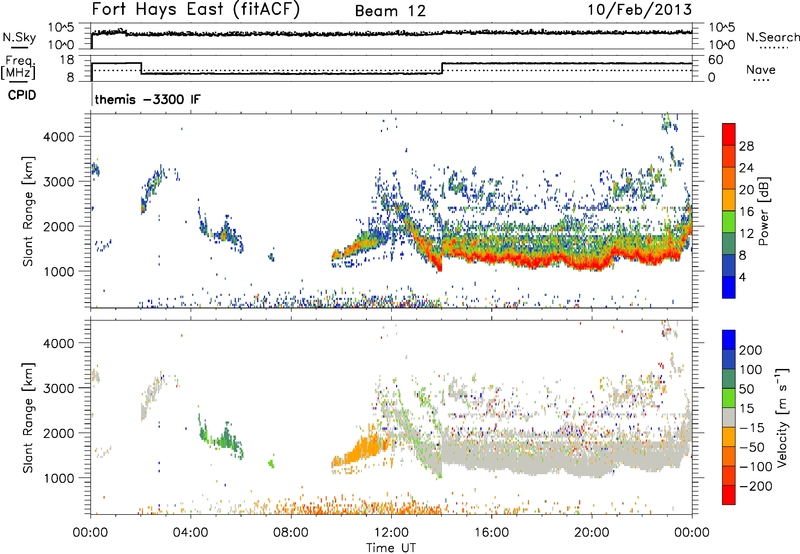Screen dimensions: 800x554
Task: Pick the red top segment of power colorbar
Action: (x=729, y=134)
